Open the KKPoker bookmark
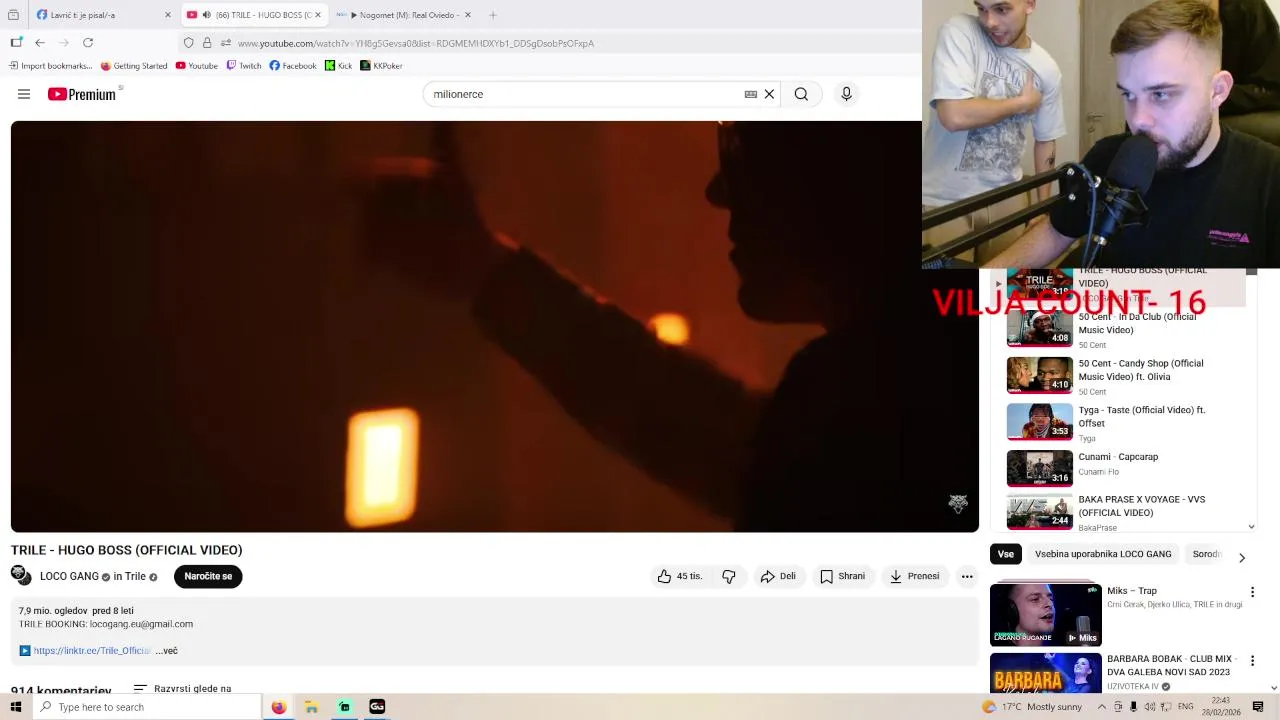Viewport: 1280px width, 720px height. pyautogui.click(x=381, y=66)
